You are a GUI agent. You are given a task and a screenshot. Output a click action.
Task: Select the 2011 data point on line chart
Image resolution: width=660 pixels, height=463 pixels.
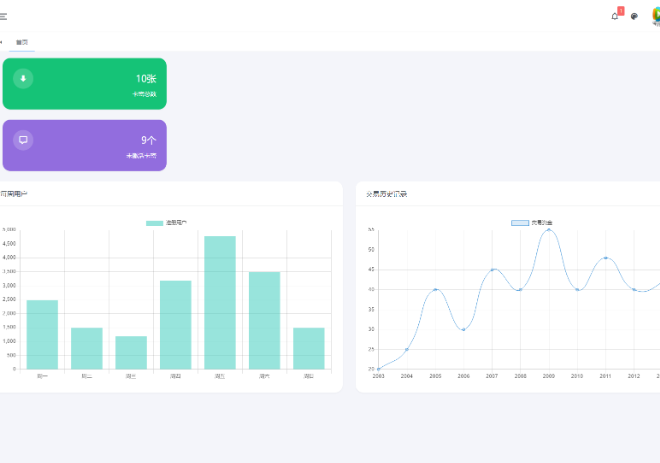click(x=606, y=258)
